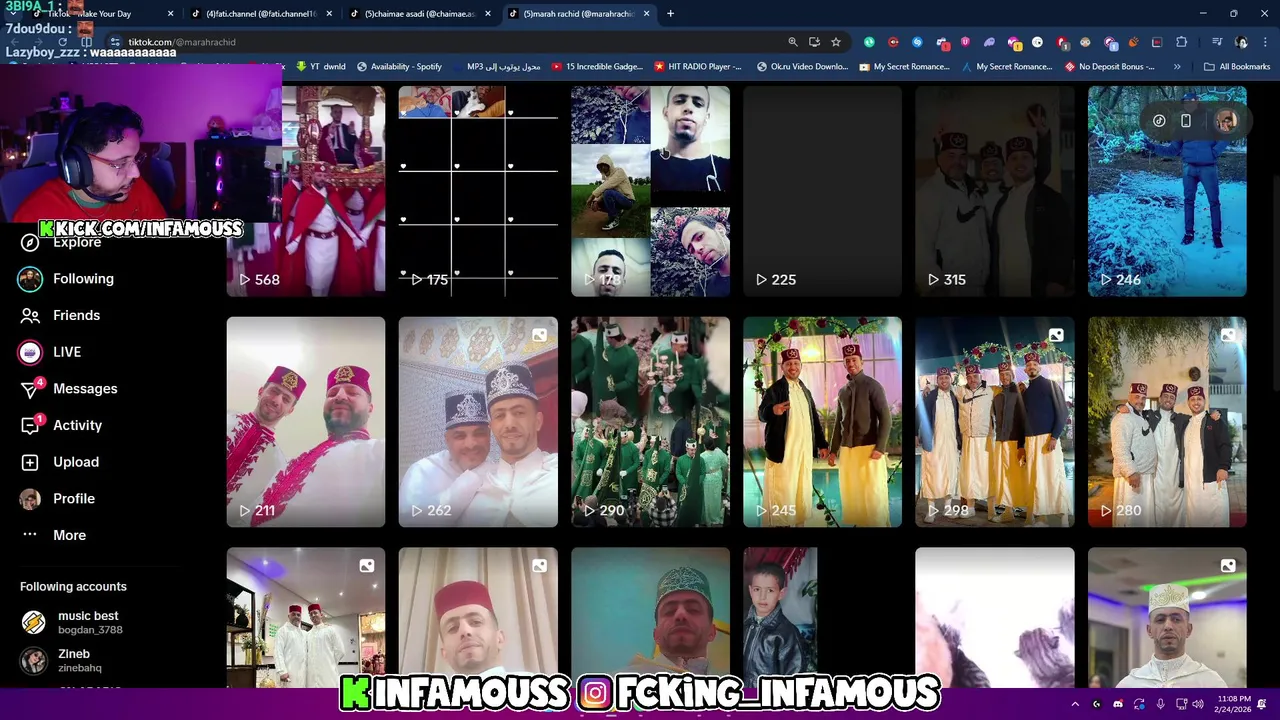Open the Activity notifications
This screenshot has height=720, width=1280.
coord(61,425)
